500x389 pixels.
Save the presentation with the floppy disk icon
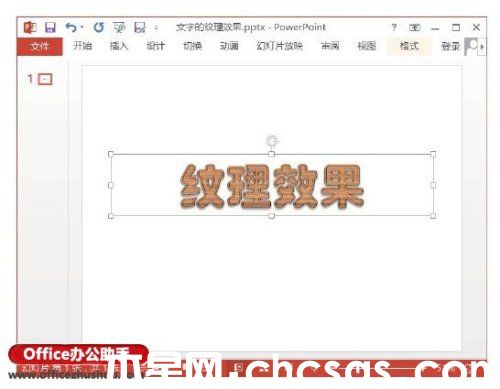pos(50,27)
